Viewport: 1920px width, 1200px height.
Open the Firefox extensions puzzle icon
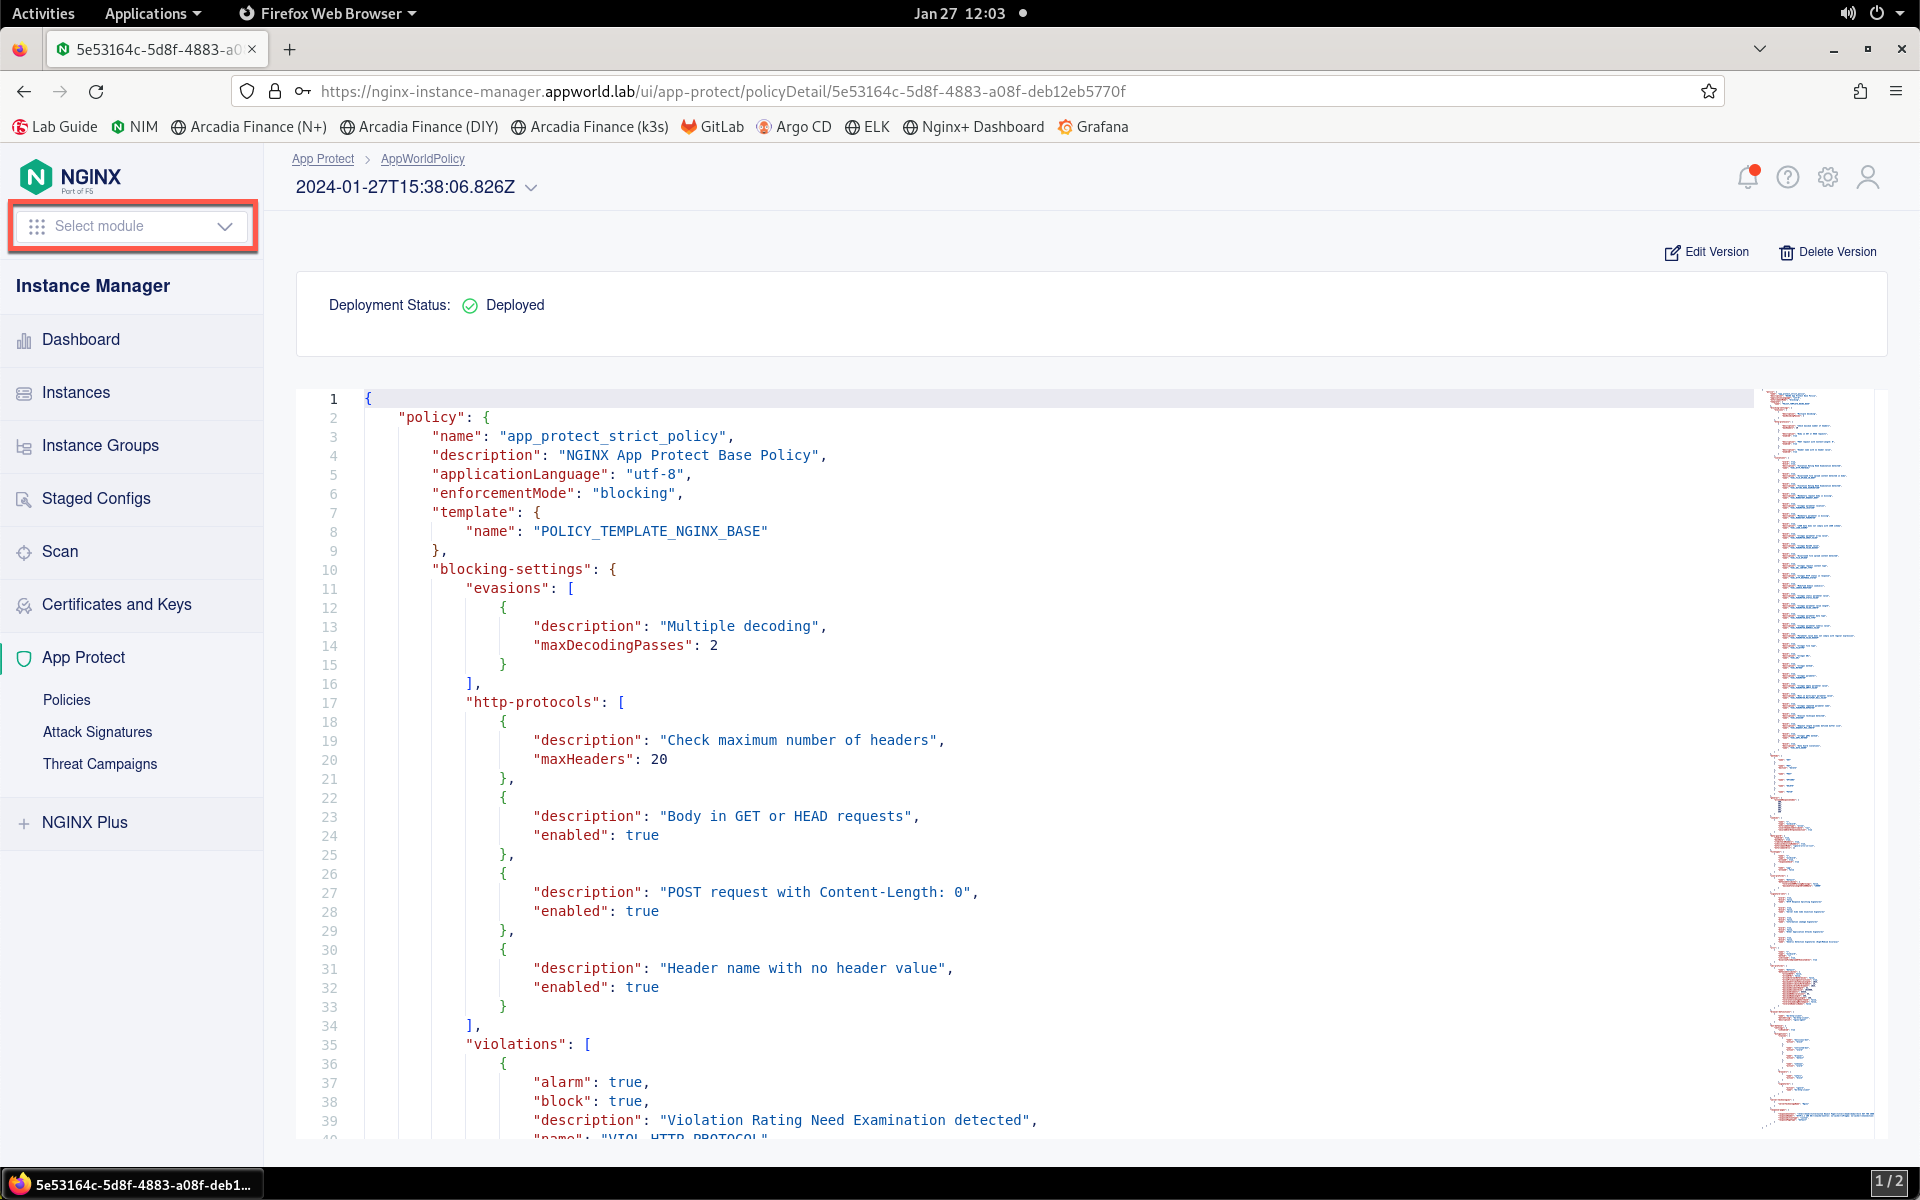click(x=1860, y=91)
